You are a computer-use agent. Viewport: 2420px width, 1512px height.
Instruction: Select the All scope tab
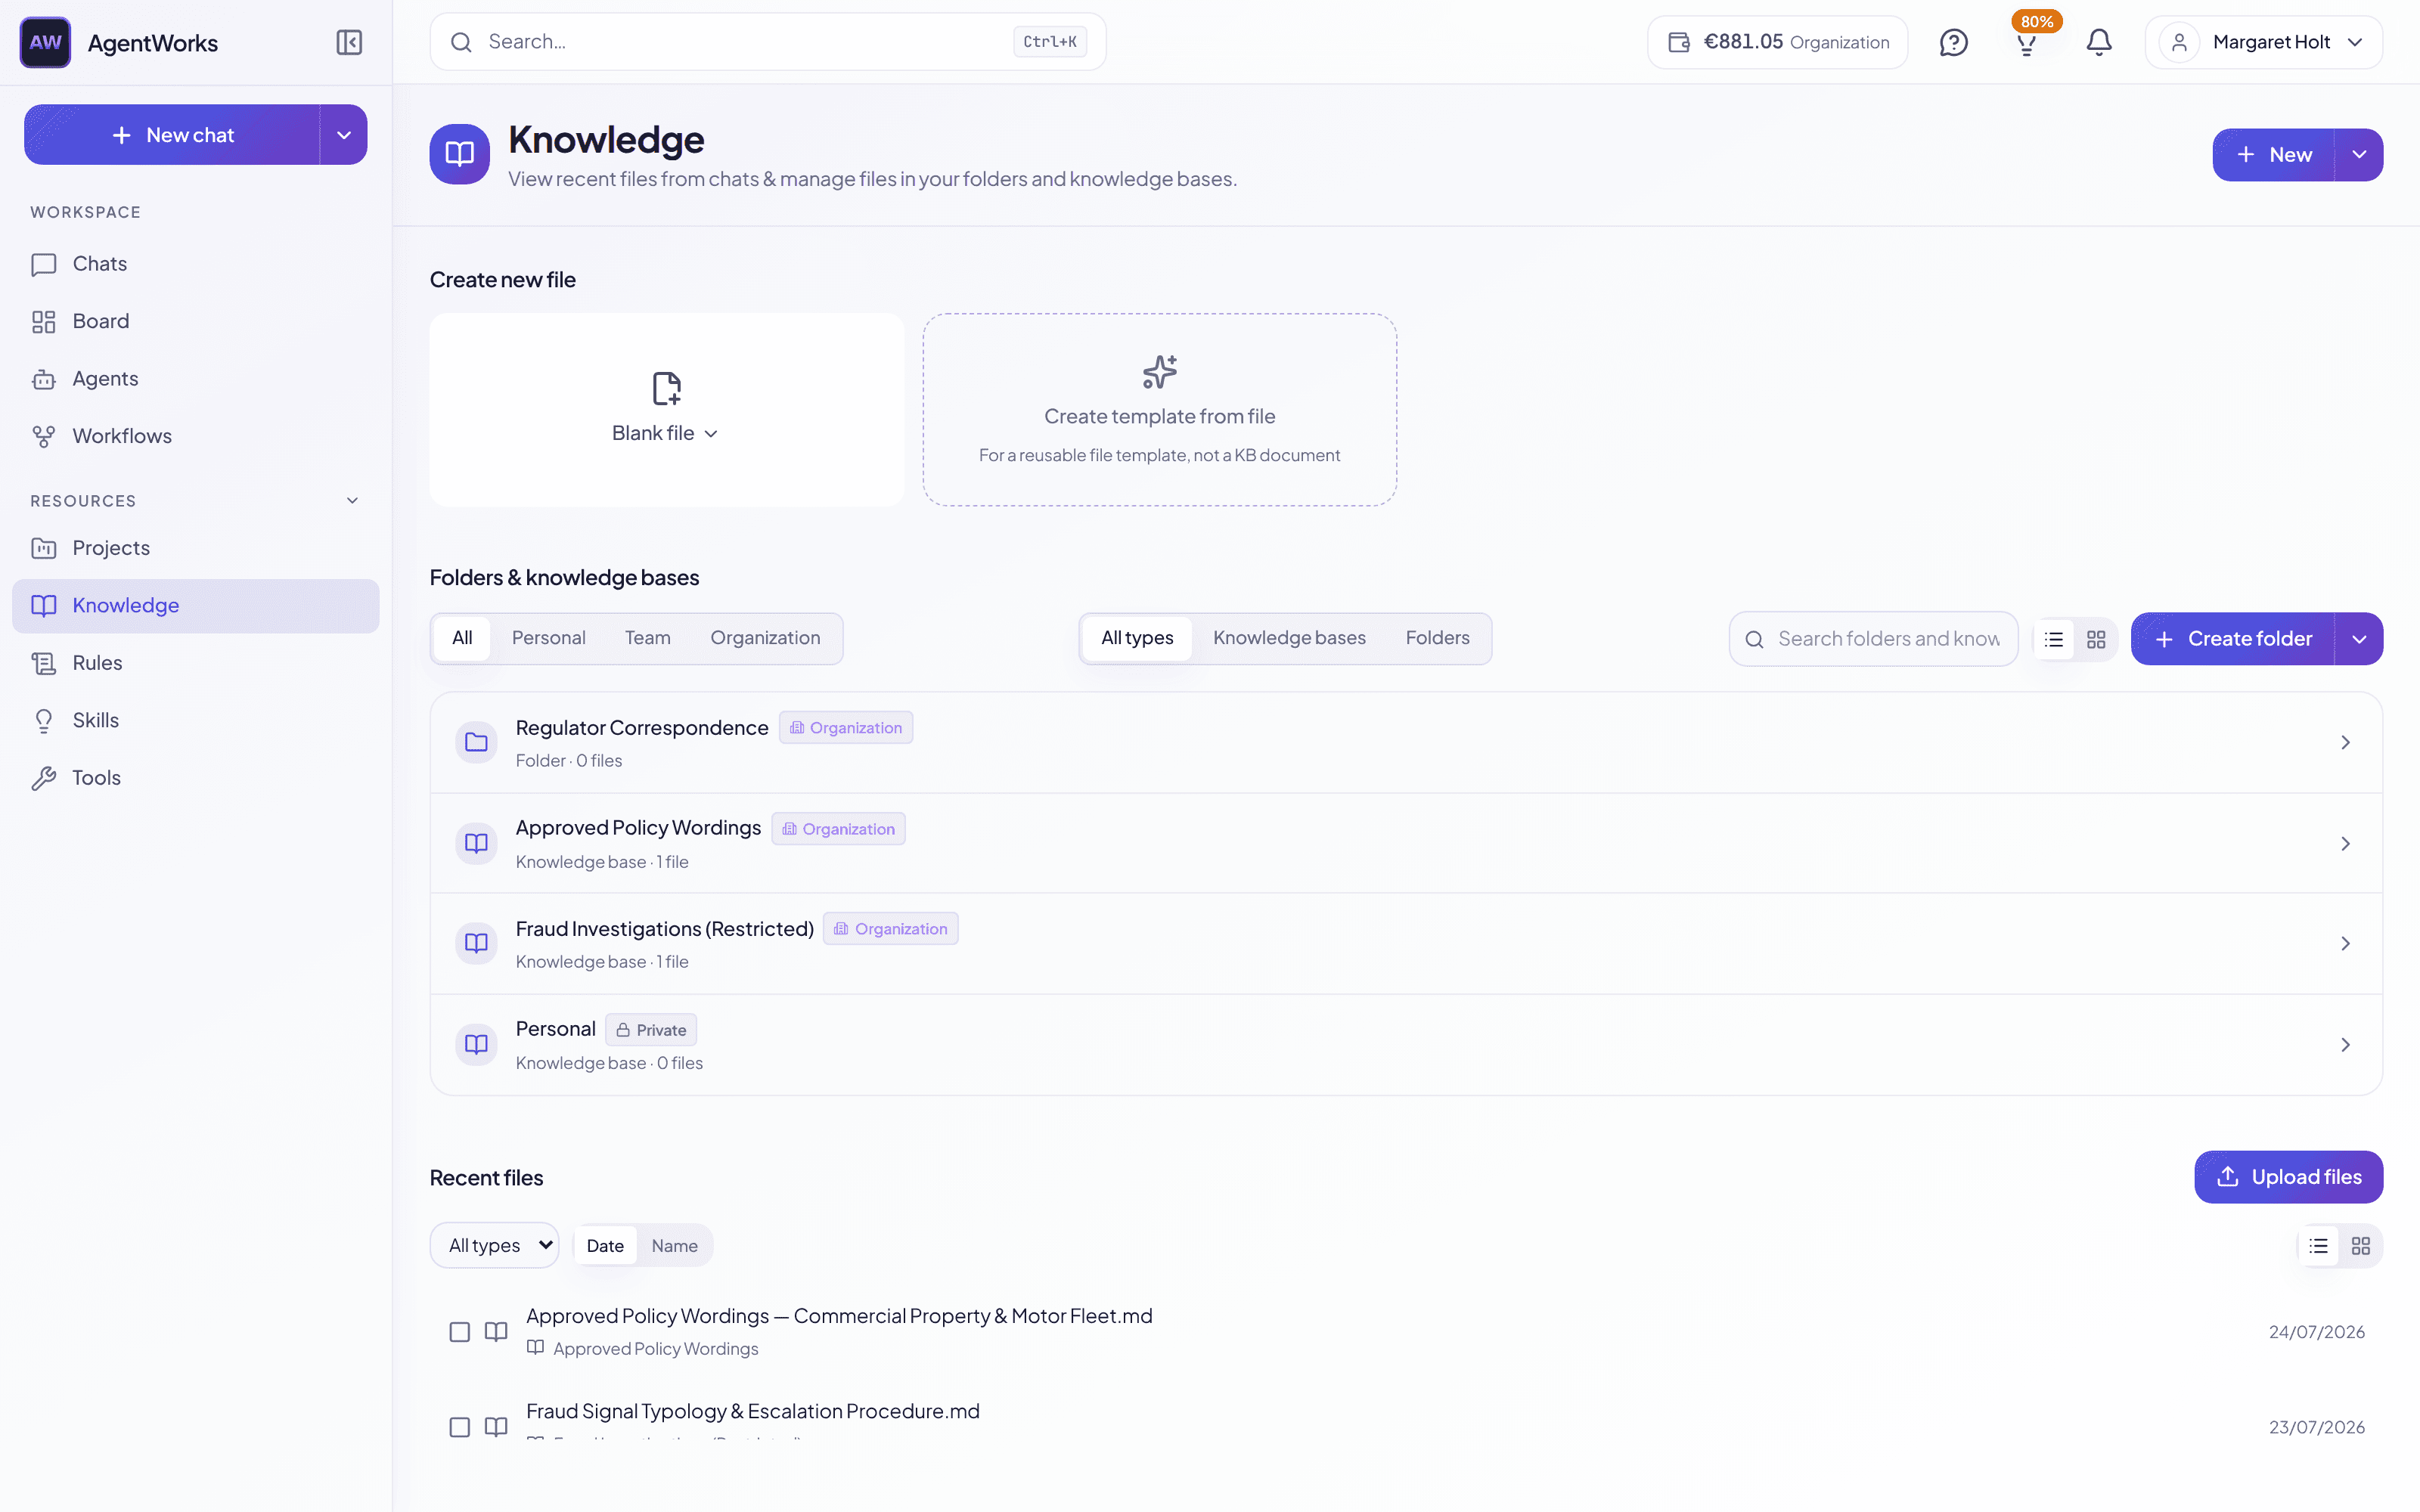[462, 638]
